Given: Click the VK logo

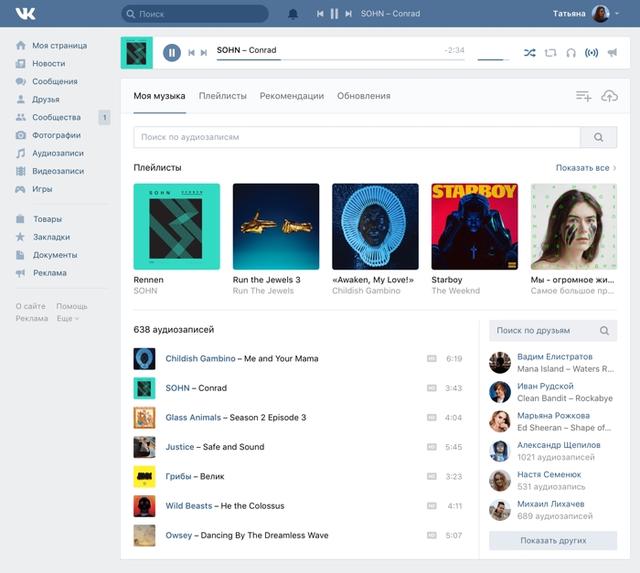Looking at the screenshot, I should 25,14.
